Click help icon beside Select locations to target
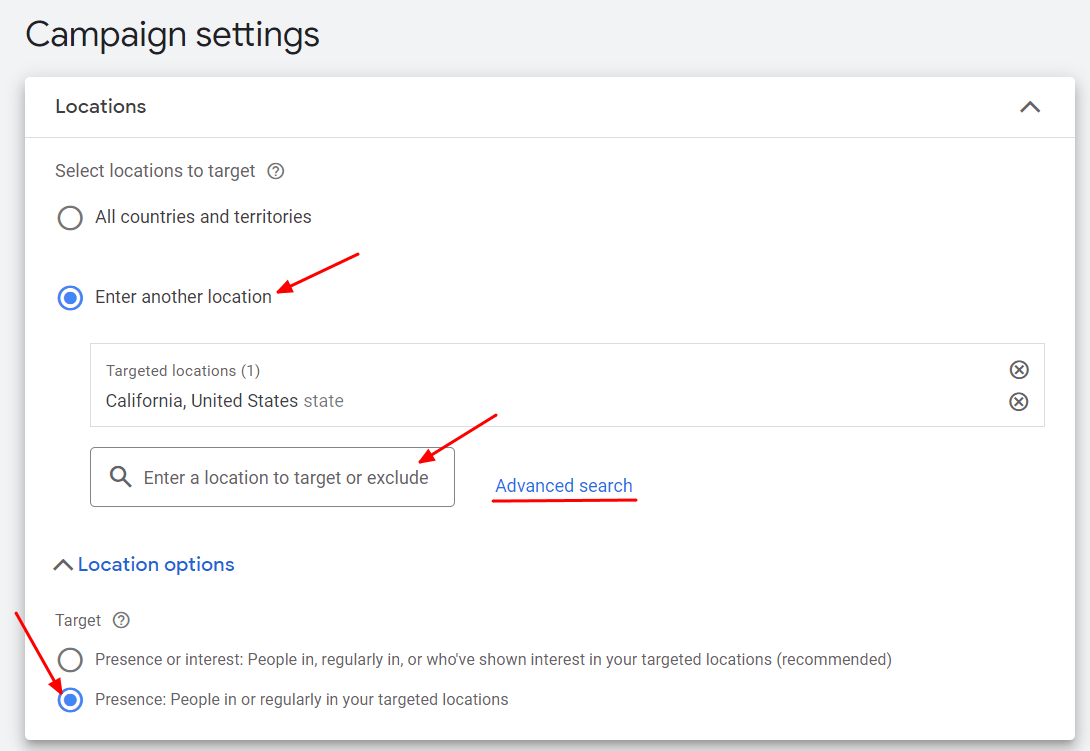The image size is (1090, 751). click(276, 171)
